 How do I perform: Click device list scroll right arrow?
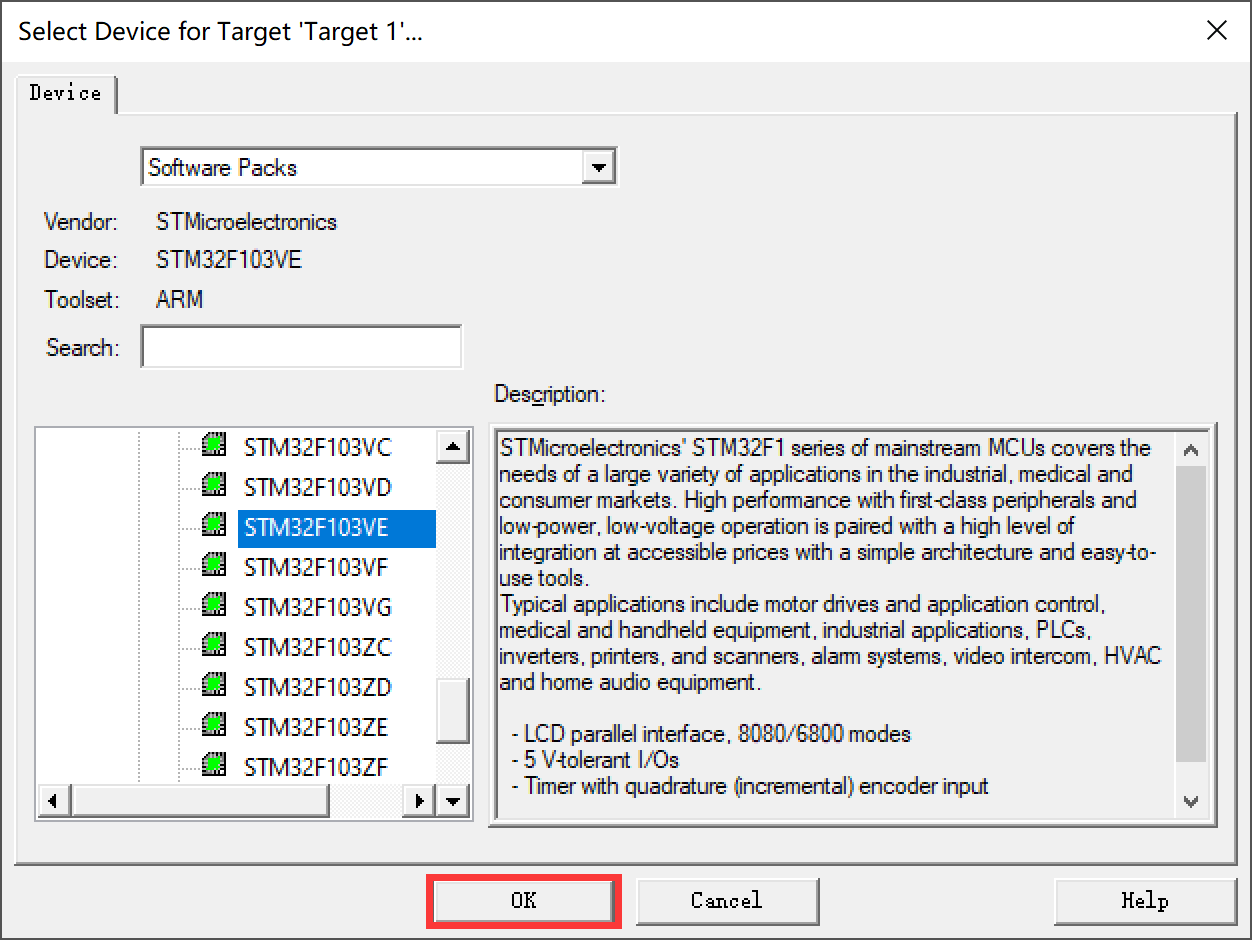(x=420, y=801)
